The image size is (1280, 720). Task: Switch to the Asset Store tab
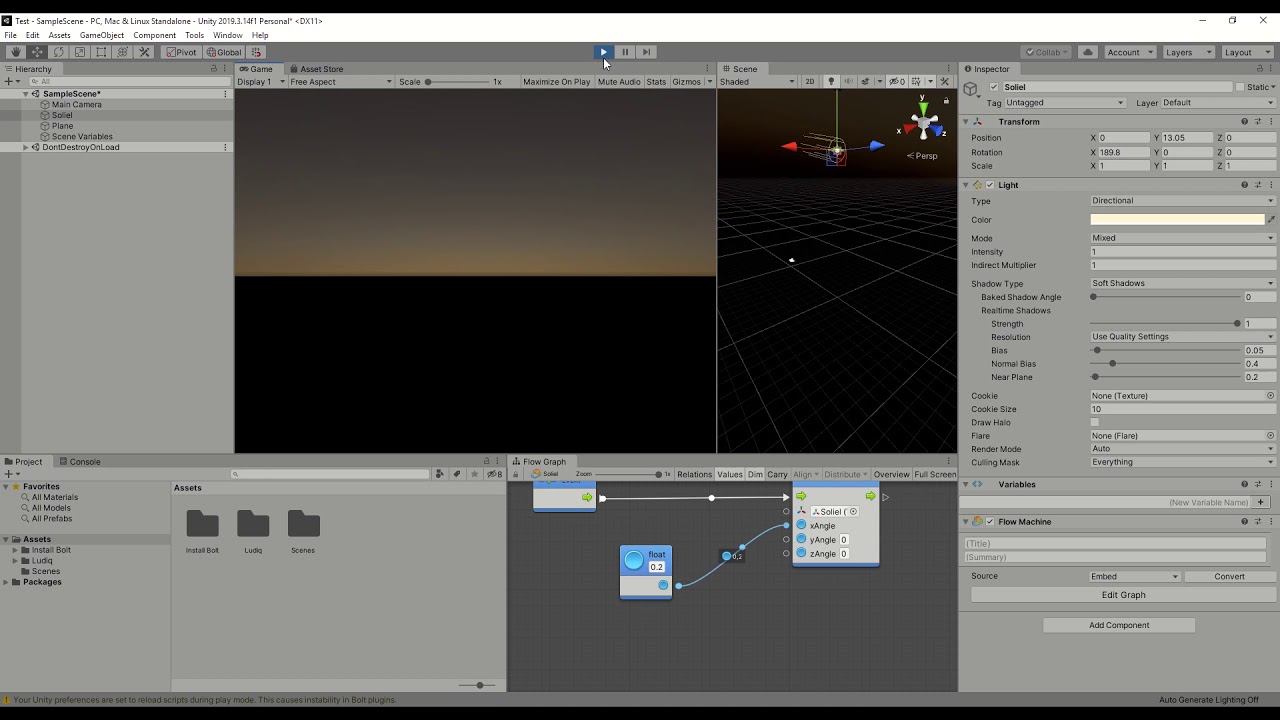point(316,69)
